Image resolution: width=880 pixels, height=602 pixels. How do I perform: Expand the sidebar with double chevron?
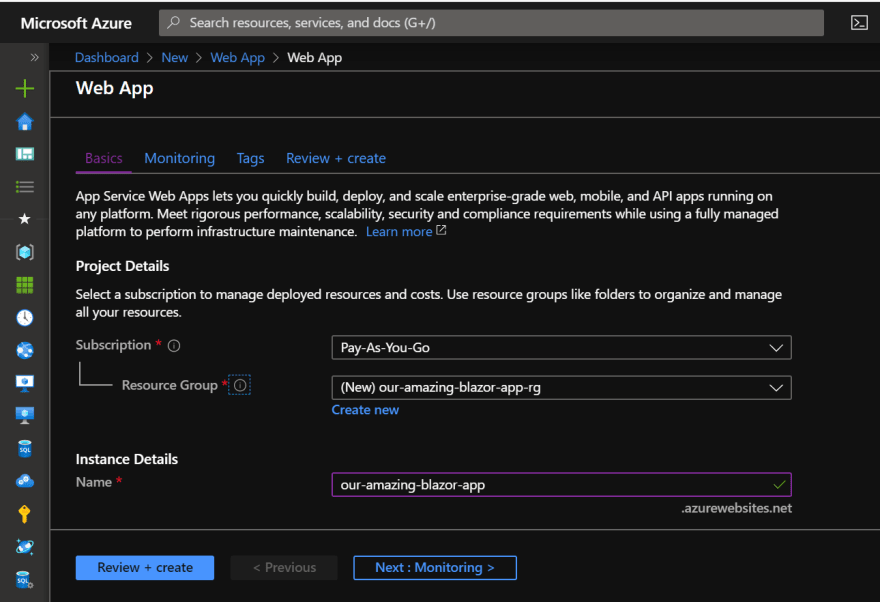[34, 57]
